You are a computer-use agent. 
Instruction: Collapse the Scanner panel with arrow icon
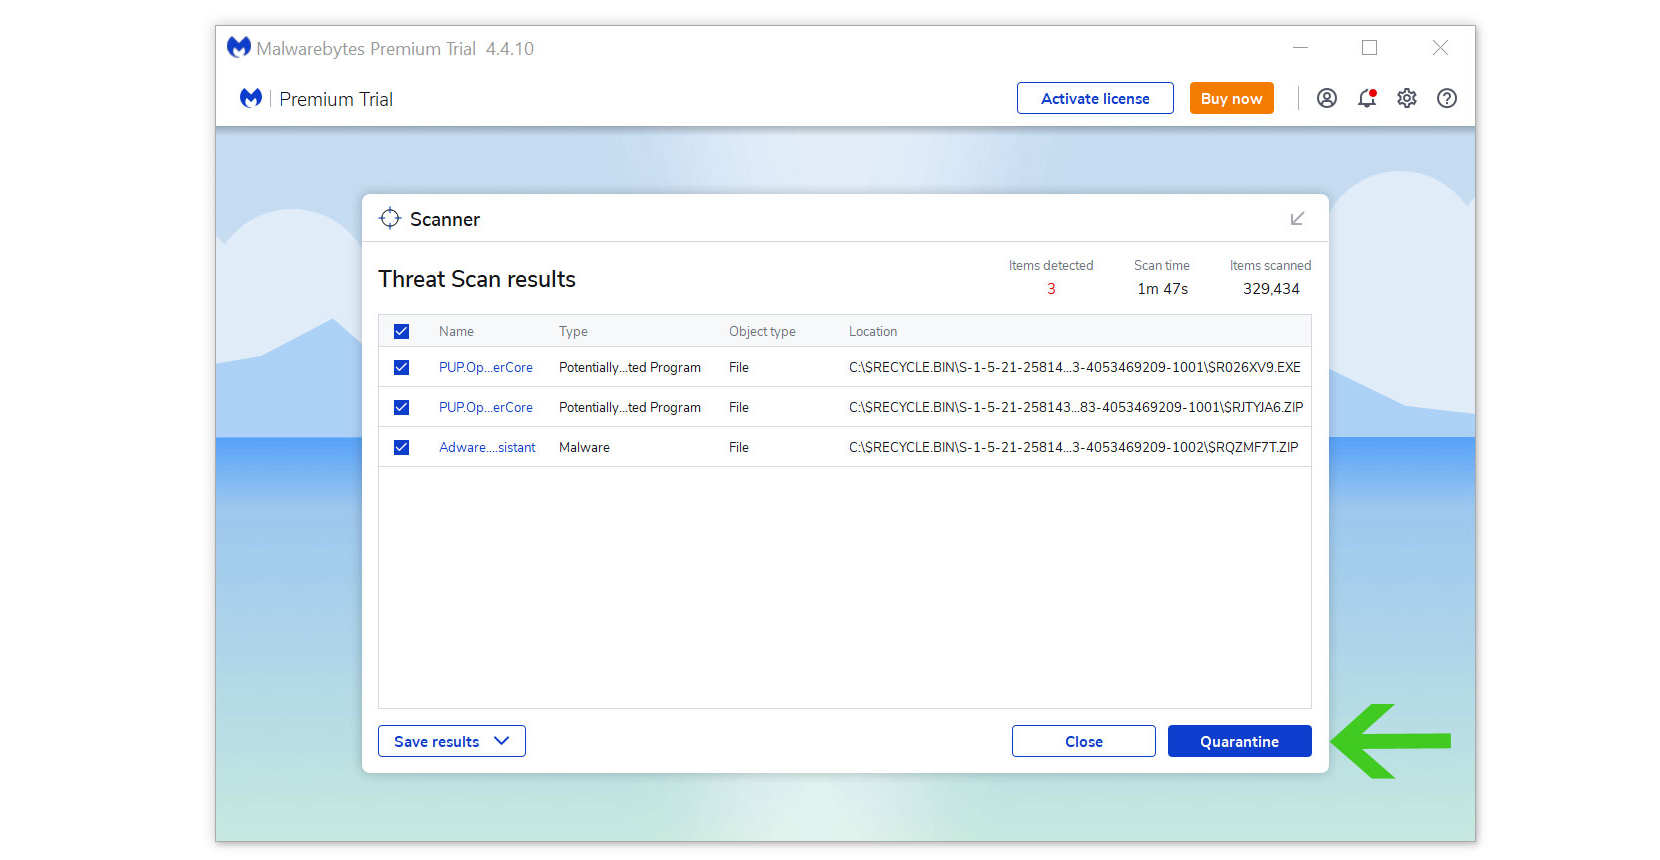coord(1297,218)
